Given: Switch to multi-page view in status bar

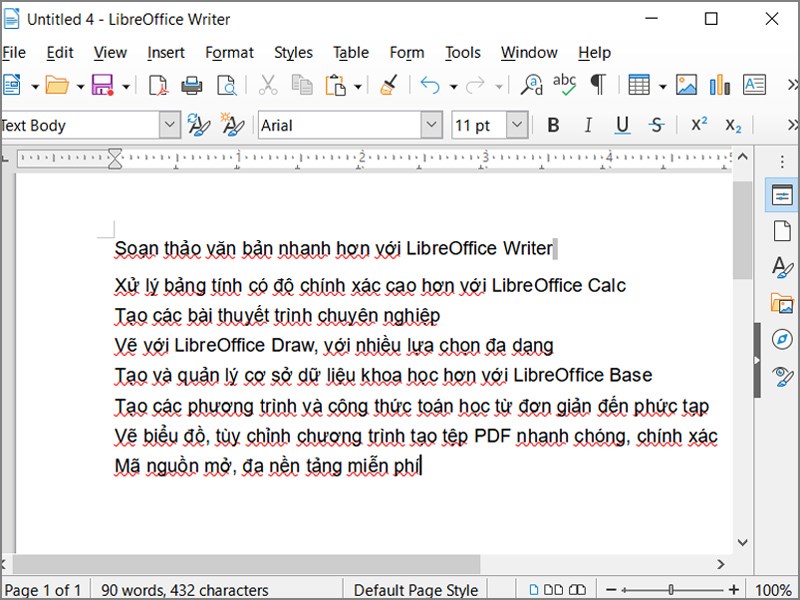Looking at the screenshot, I should 553,589.
